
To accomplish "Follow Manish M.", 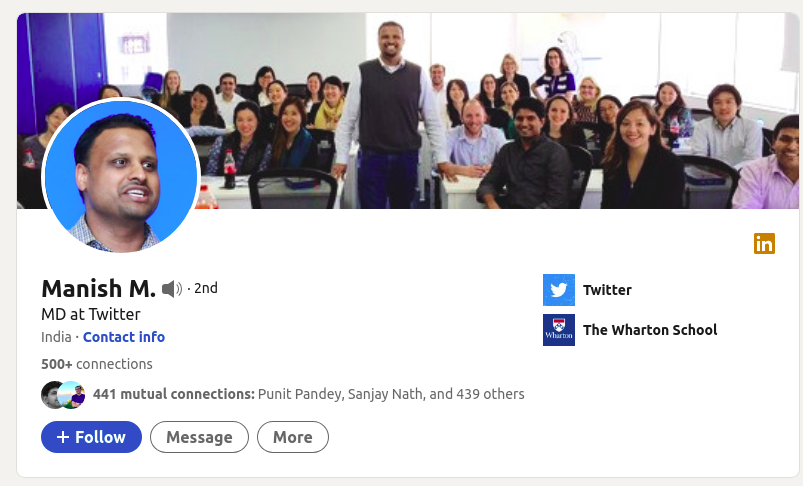I will (91, 437).
